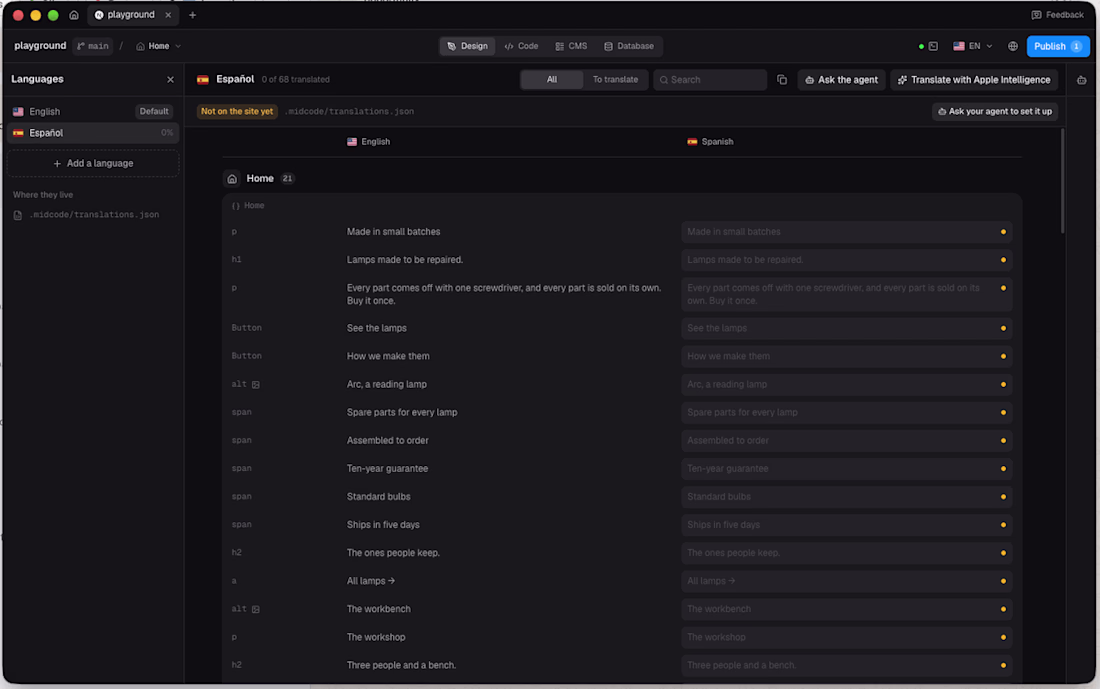Screen dimensions: 1100x689
Task: Click the 'Not on the site yet' badge
Action: (237, 112)
